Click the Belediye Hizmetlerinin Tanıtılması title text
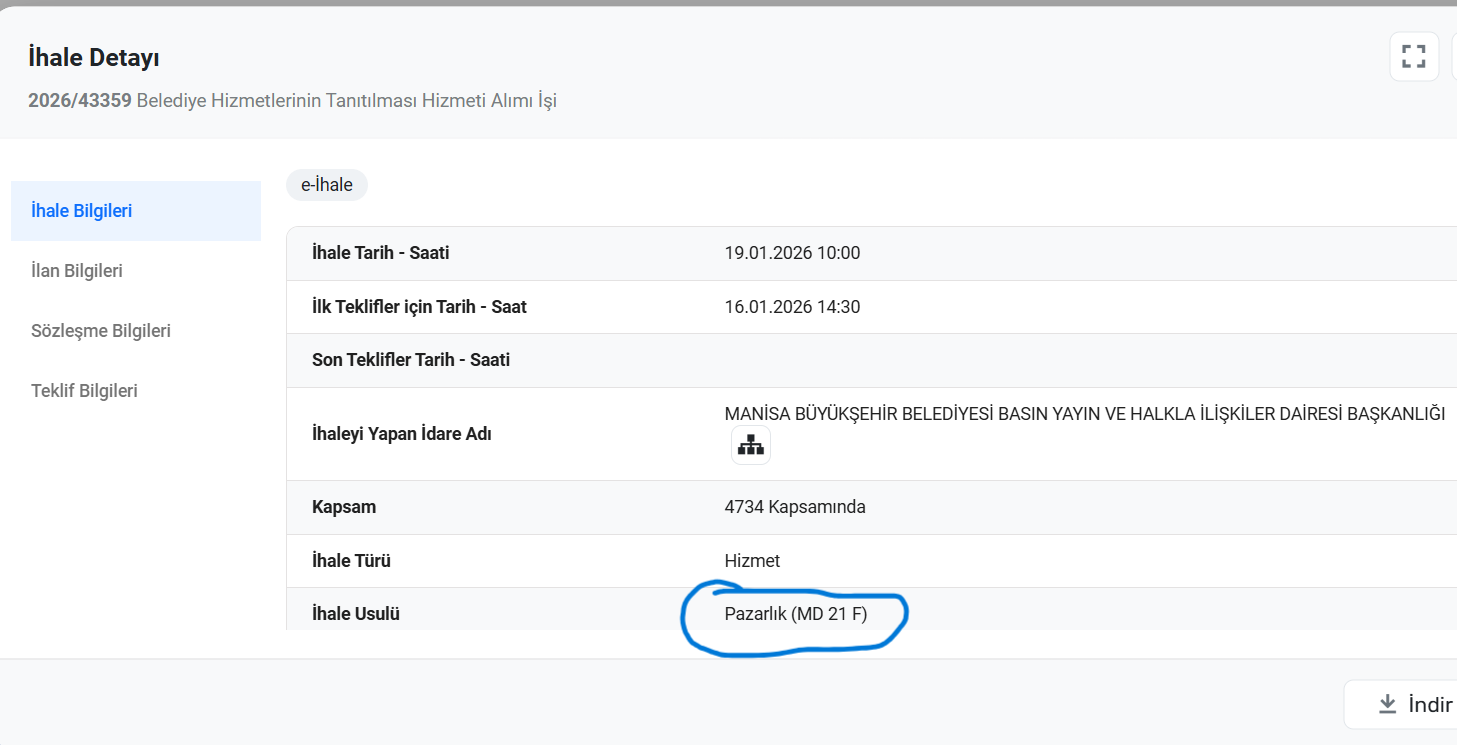 tap(347, 101)
